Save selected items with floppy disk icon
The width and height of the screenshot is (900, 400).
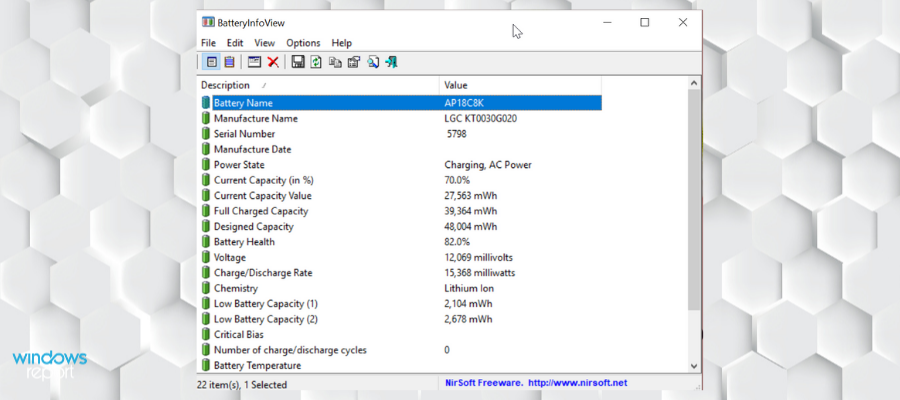click(298, 62)
